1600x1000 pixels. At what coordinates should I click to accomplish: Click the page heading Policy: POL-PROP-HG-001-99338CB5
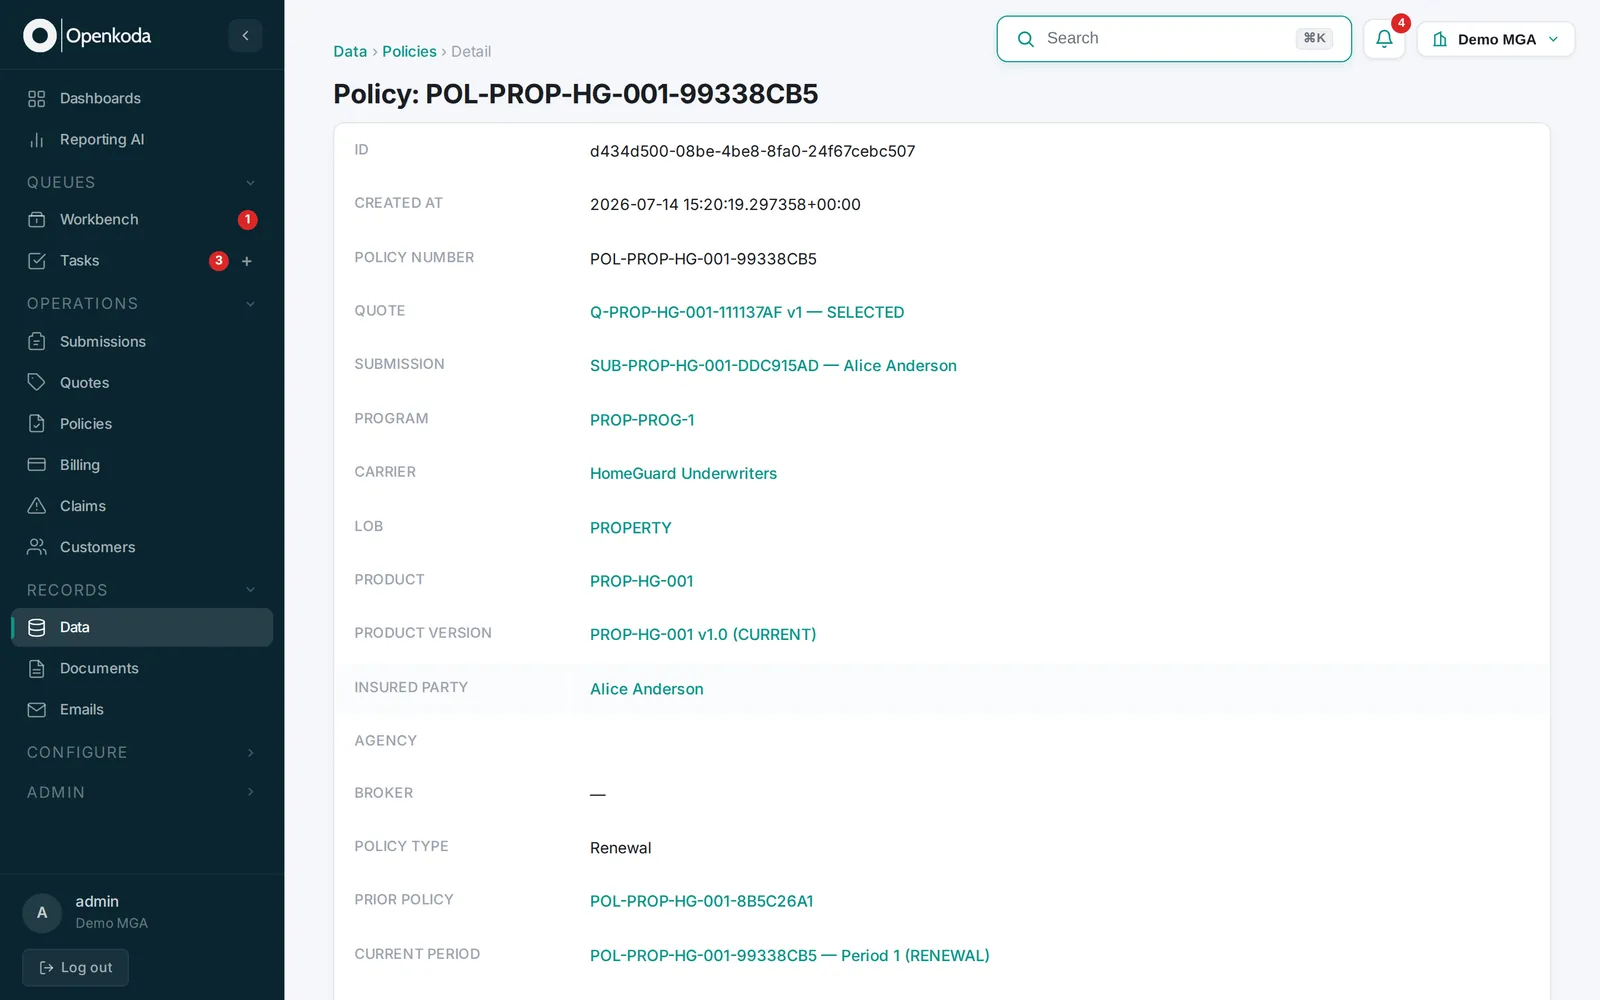[576, 94]
